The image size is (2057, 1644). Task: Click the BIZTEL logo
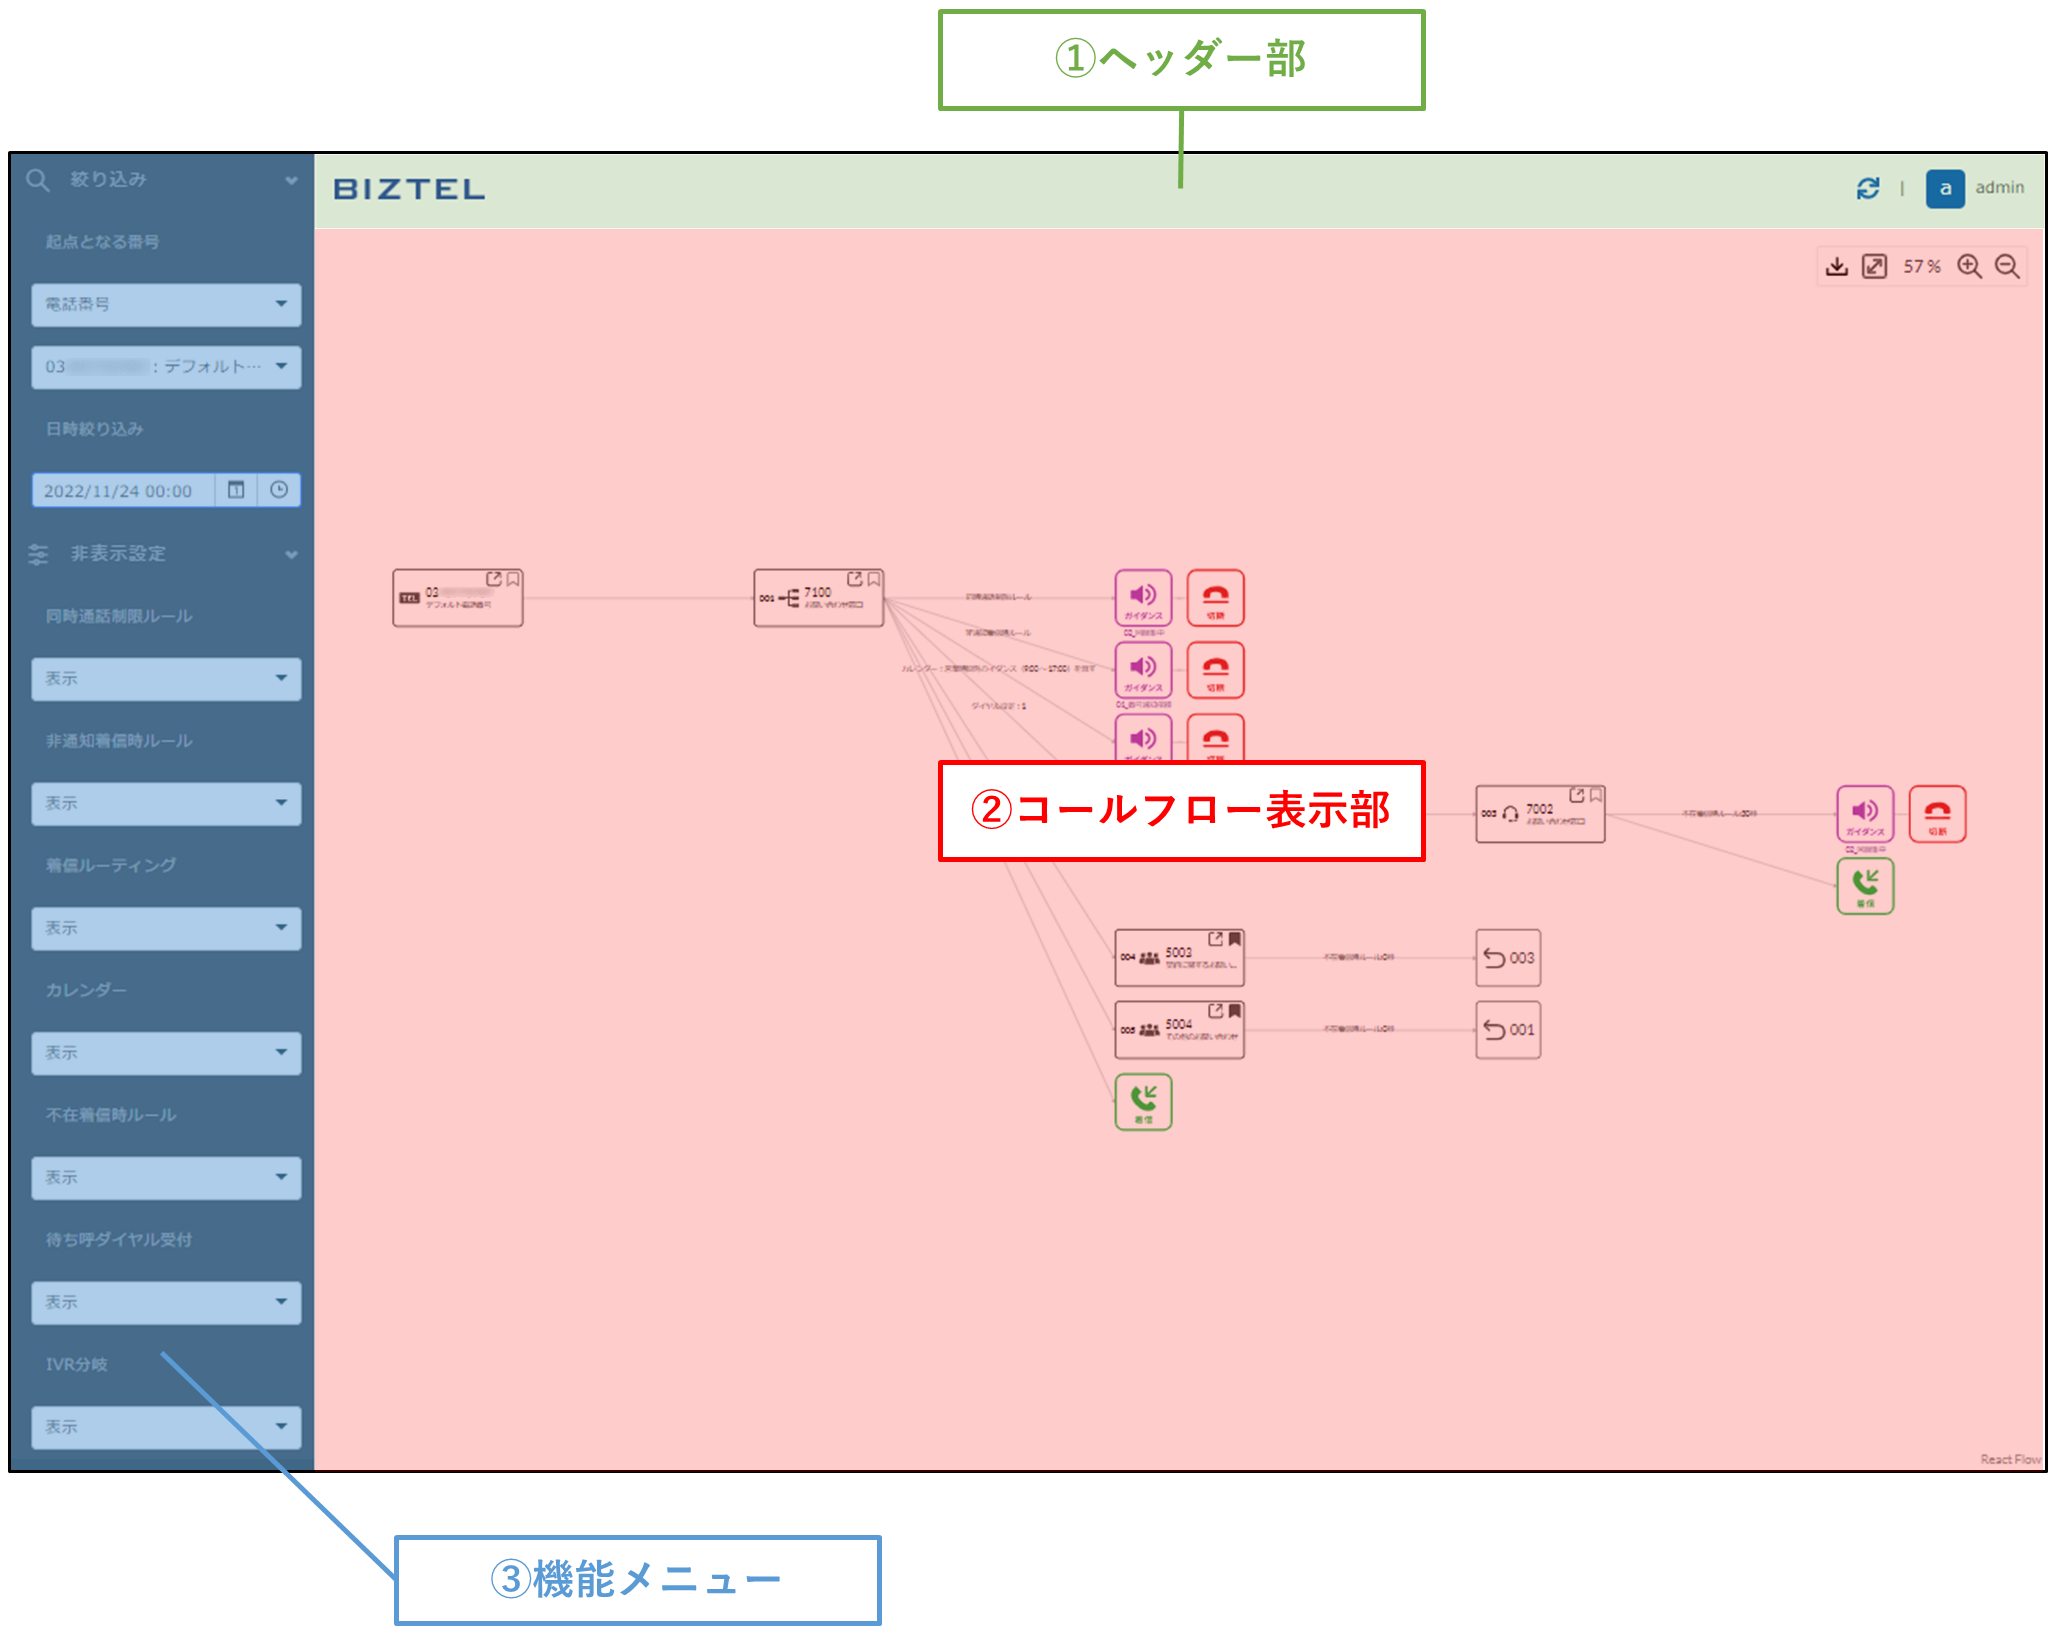click(409, 189)
